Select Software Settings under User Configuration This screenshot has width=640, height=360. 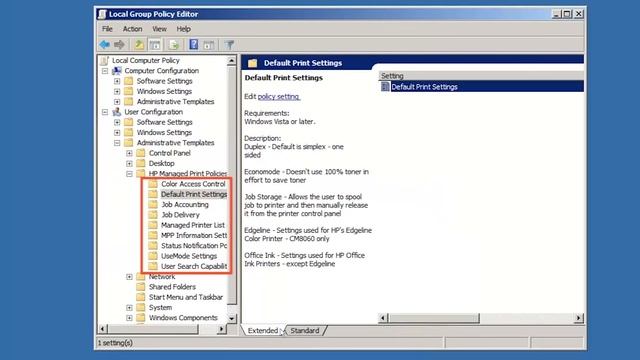pos(164,122)
